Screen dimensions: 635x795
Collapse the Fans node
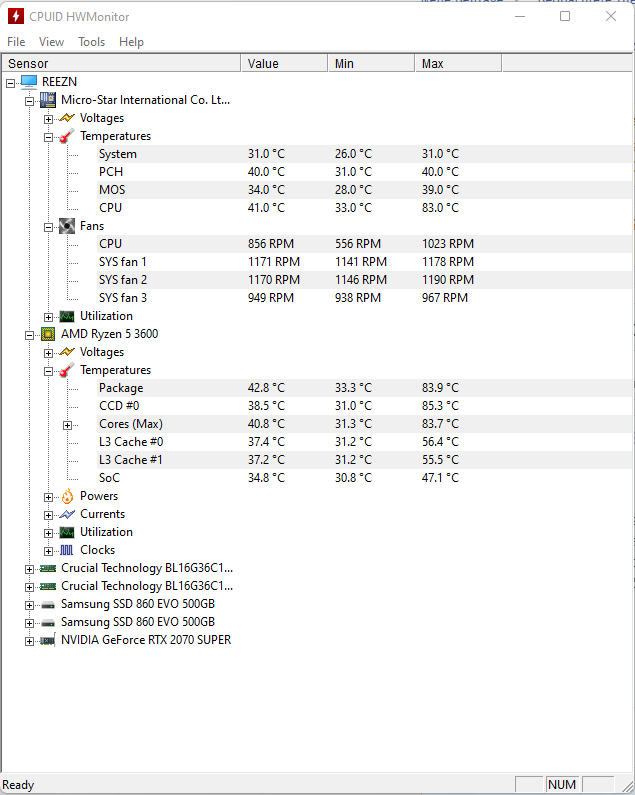pos(48,227)
